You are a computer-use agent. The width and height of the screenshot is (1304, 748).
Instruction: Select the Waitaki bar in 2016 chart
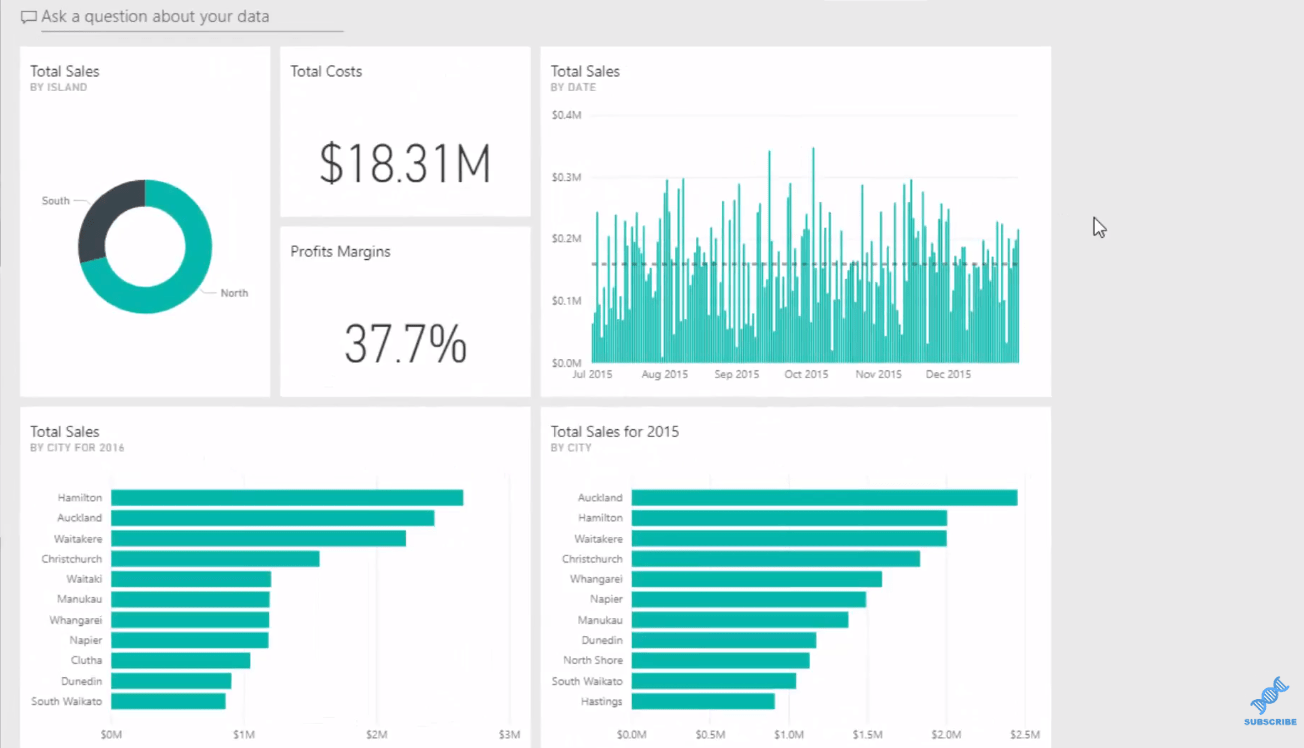(191, 579)
